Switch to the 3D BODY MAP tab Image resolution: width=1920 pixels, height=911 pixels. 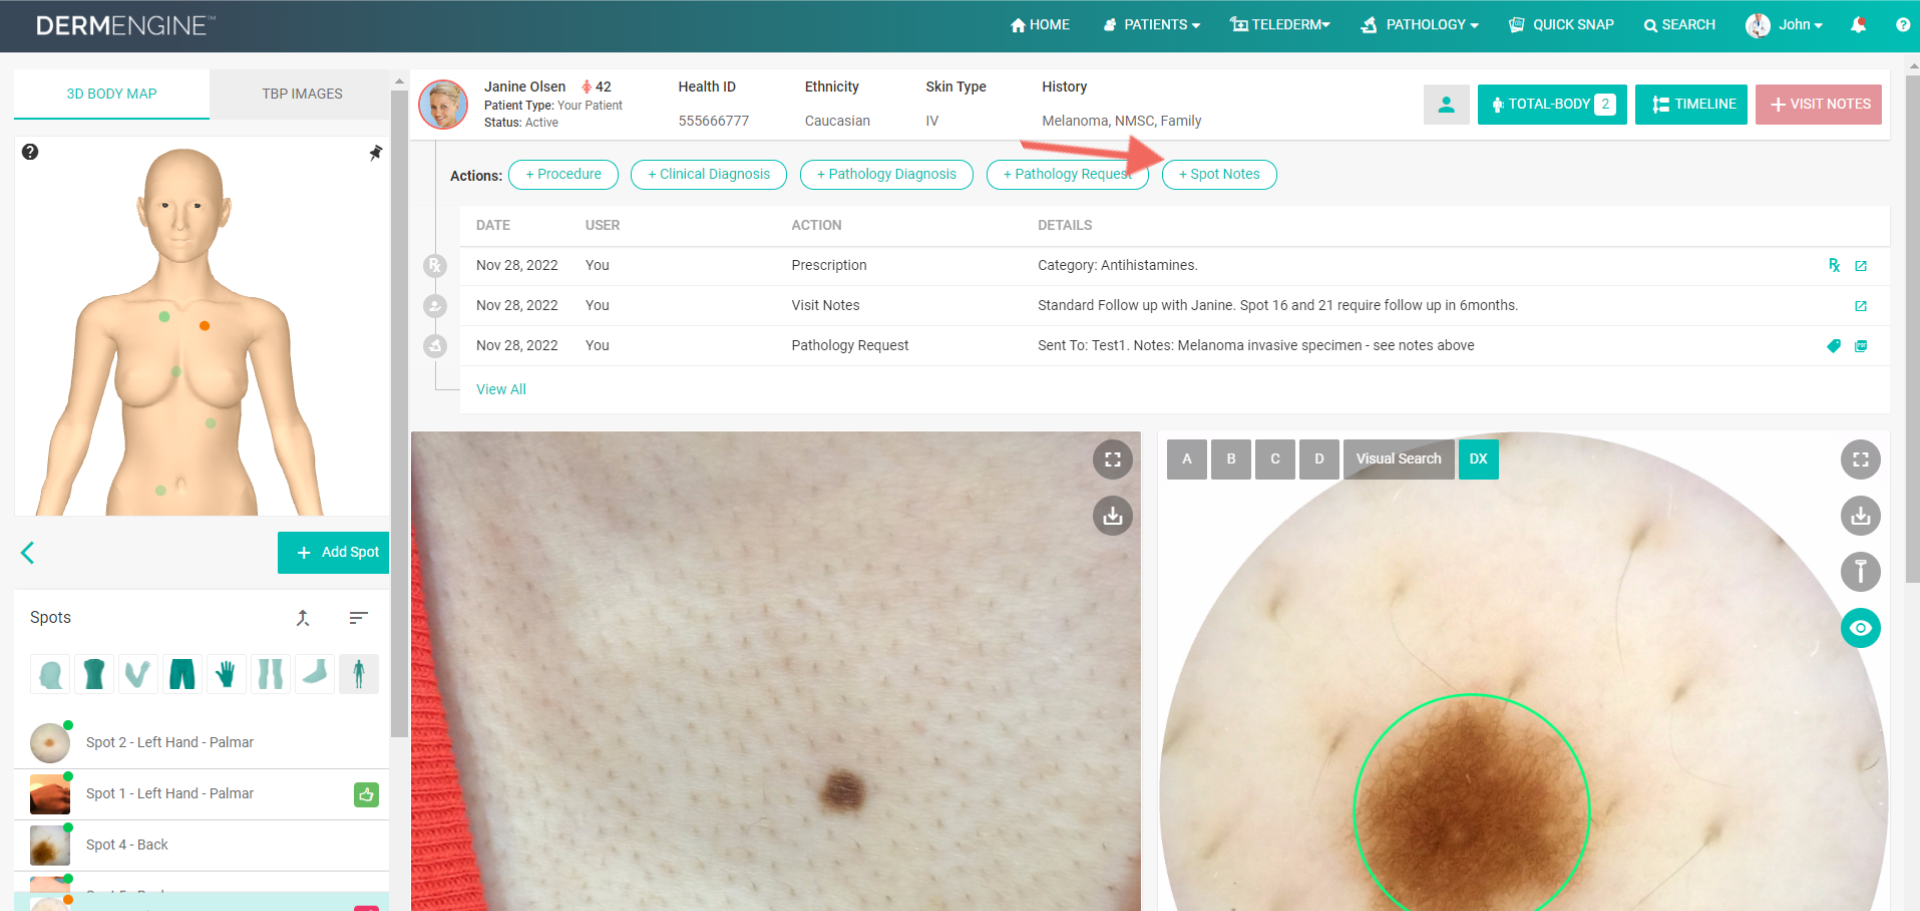112,94
